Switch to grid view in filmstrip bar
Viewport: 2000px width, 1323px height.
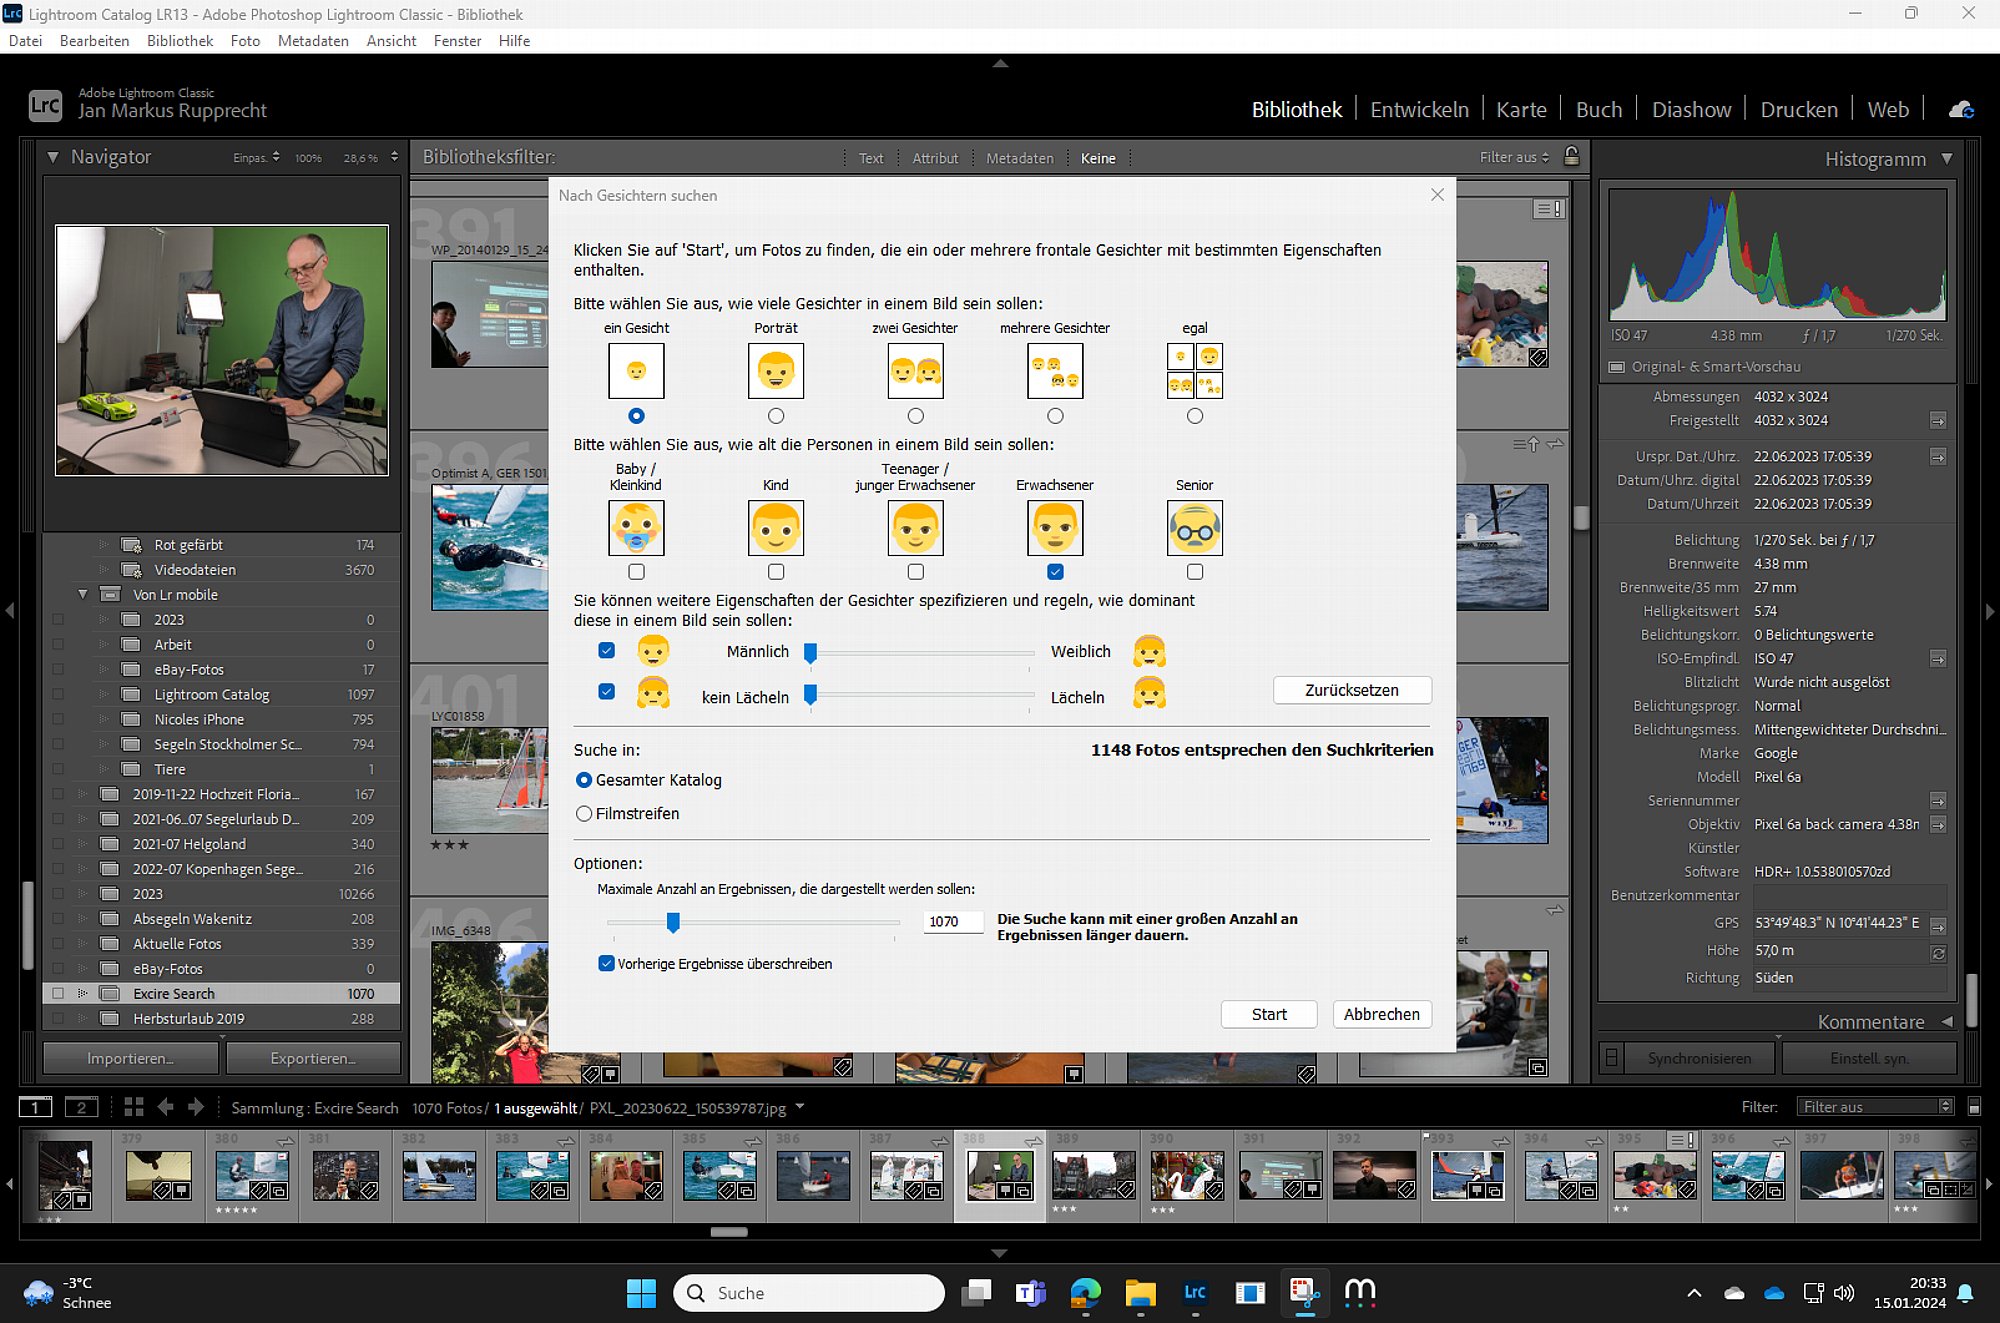134,1107
